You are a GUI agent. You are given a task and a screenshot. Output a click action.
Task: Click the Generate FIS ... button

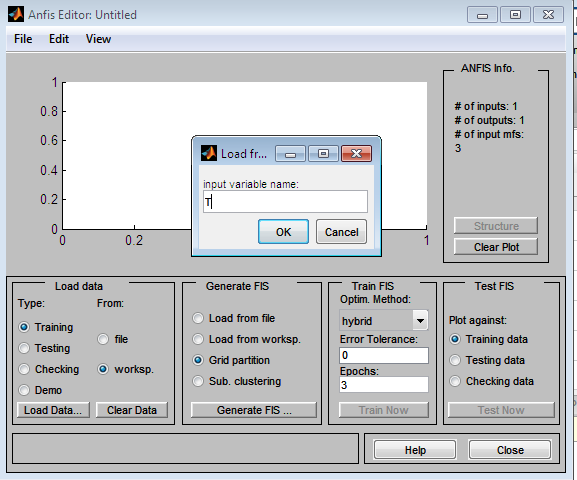tap(254, 410)
